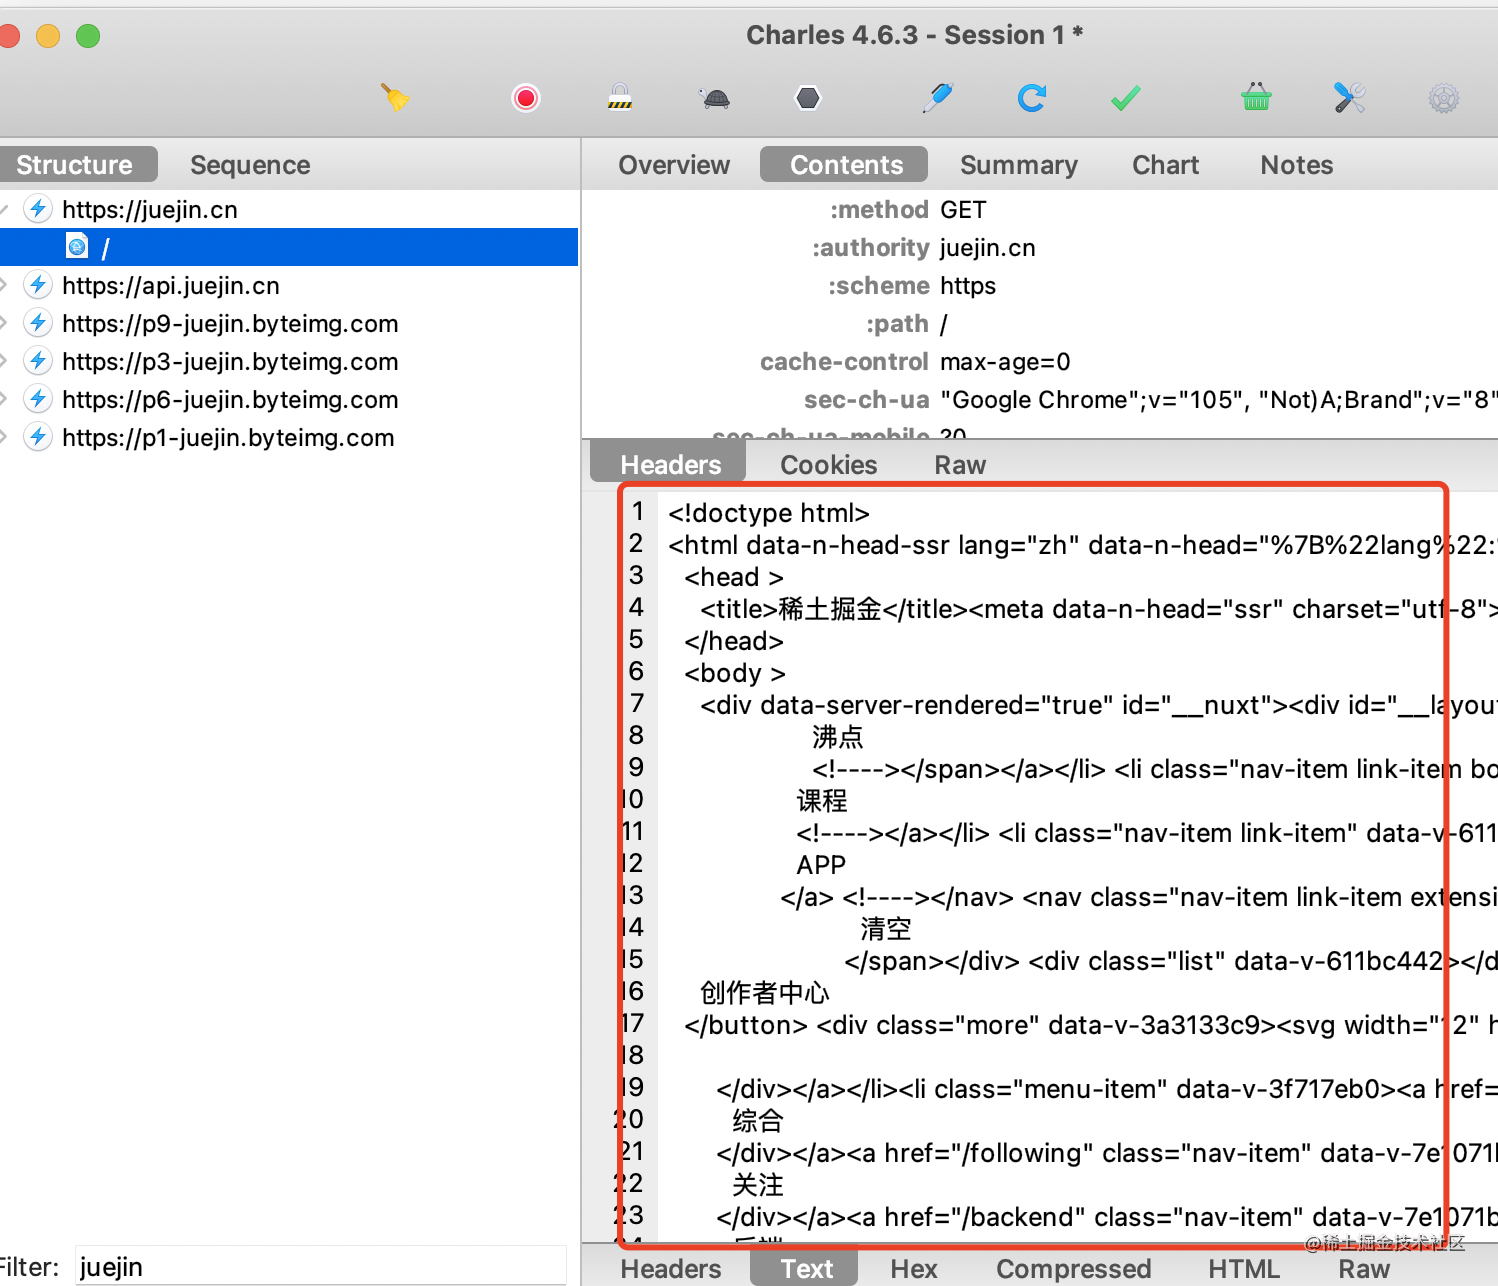The width and height of the screenshot is (1498, 1286).
Task: Toggle breakpoints with the hexagon icon
Action: (x=808, y=97)
